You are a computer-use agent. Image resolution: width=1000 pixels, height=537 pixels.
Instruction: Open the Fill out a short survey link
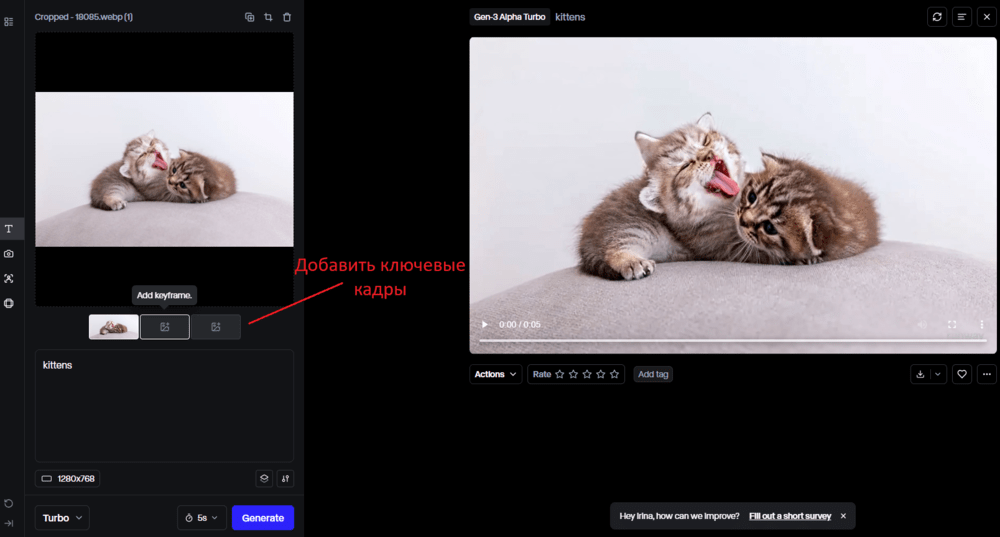tap(790, 516)
